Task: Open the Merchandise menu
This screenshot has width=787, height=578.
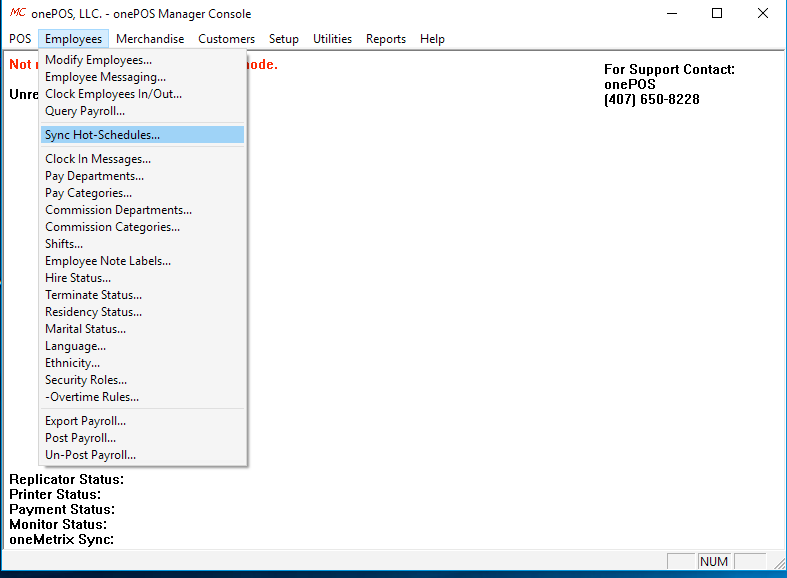Action: pyautogui.click(x=150, y=39)
